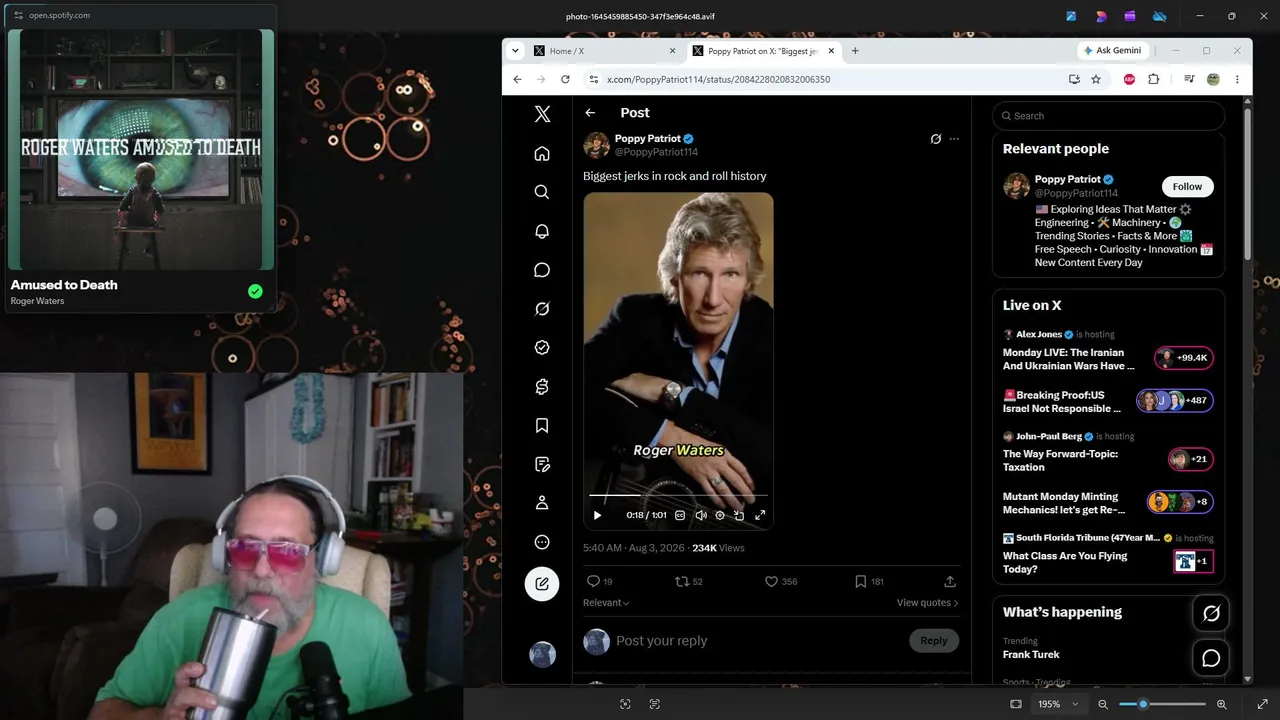Open Alex Jones Monday LIVE space
Image resolution: width=1280 pixels, height=720 pixels.
1108,351
